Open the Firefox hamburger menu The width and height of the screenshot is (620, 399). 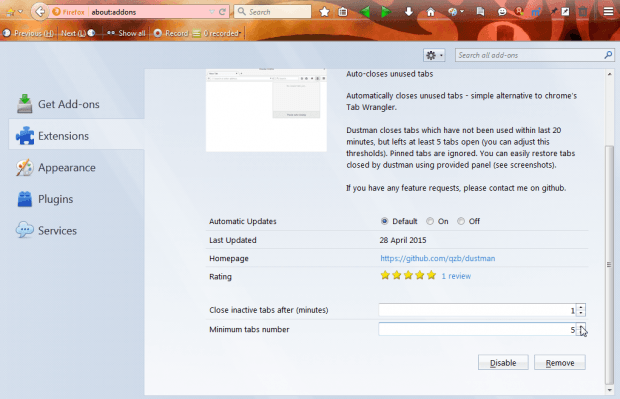point(609,12)
